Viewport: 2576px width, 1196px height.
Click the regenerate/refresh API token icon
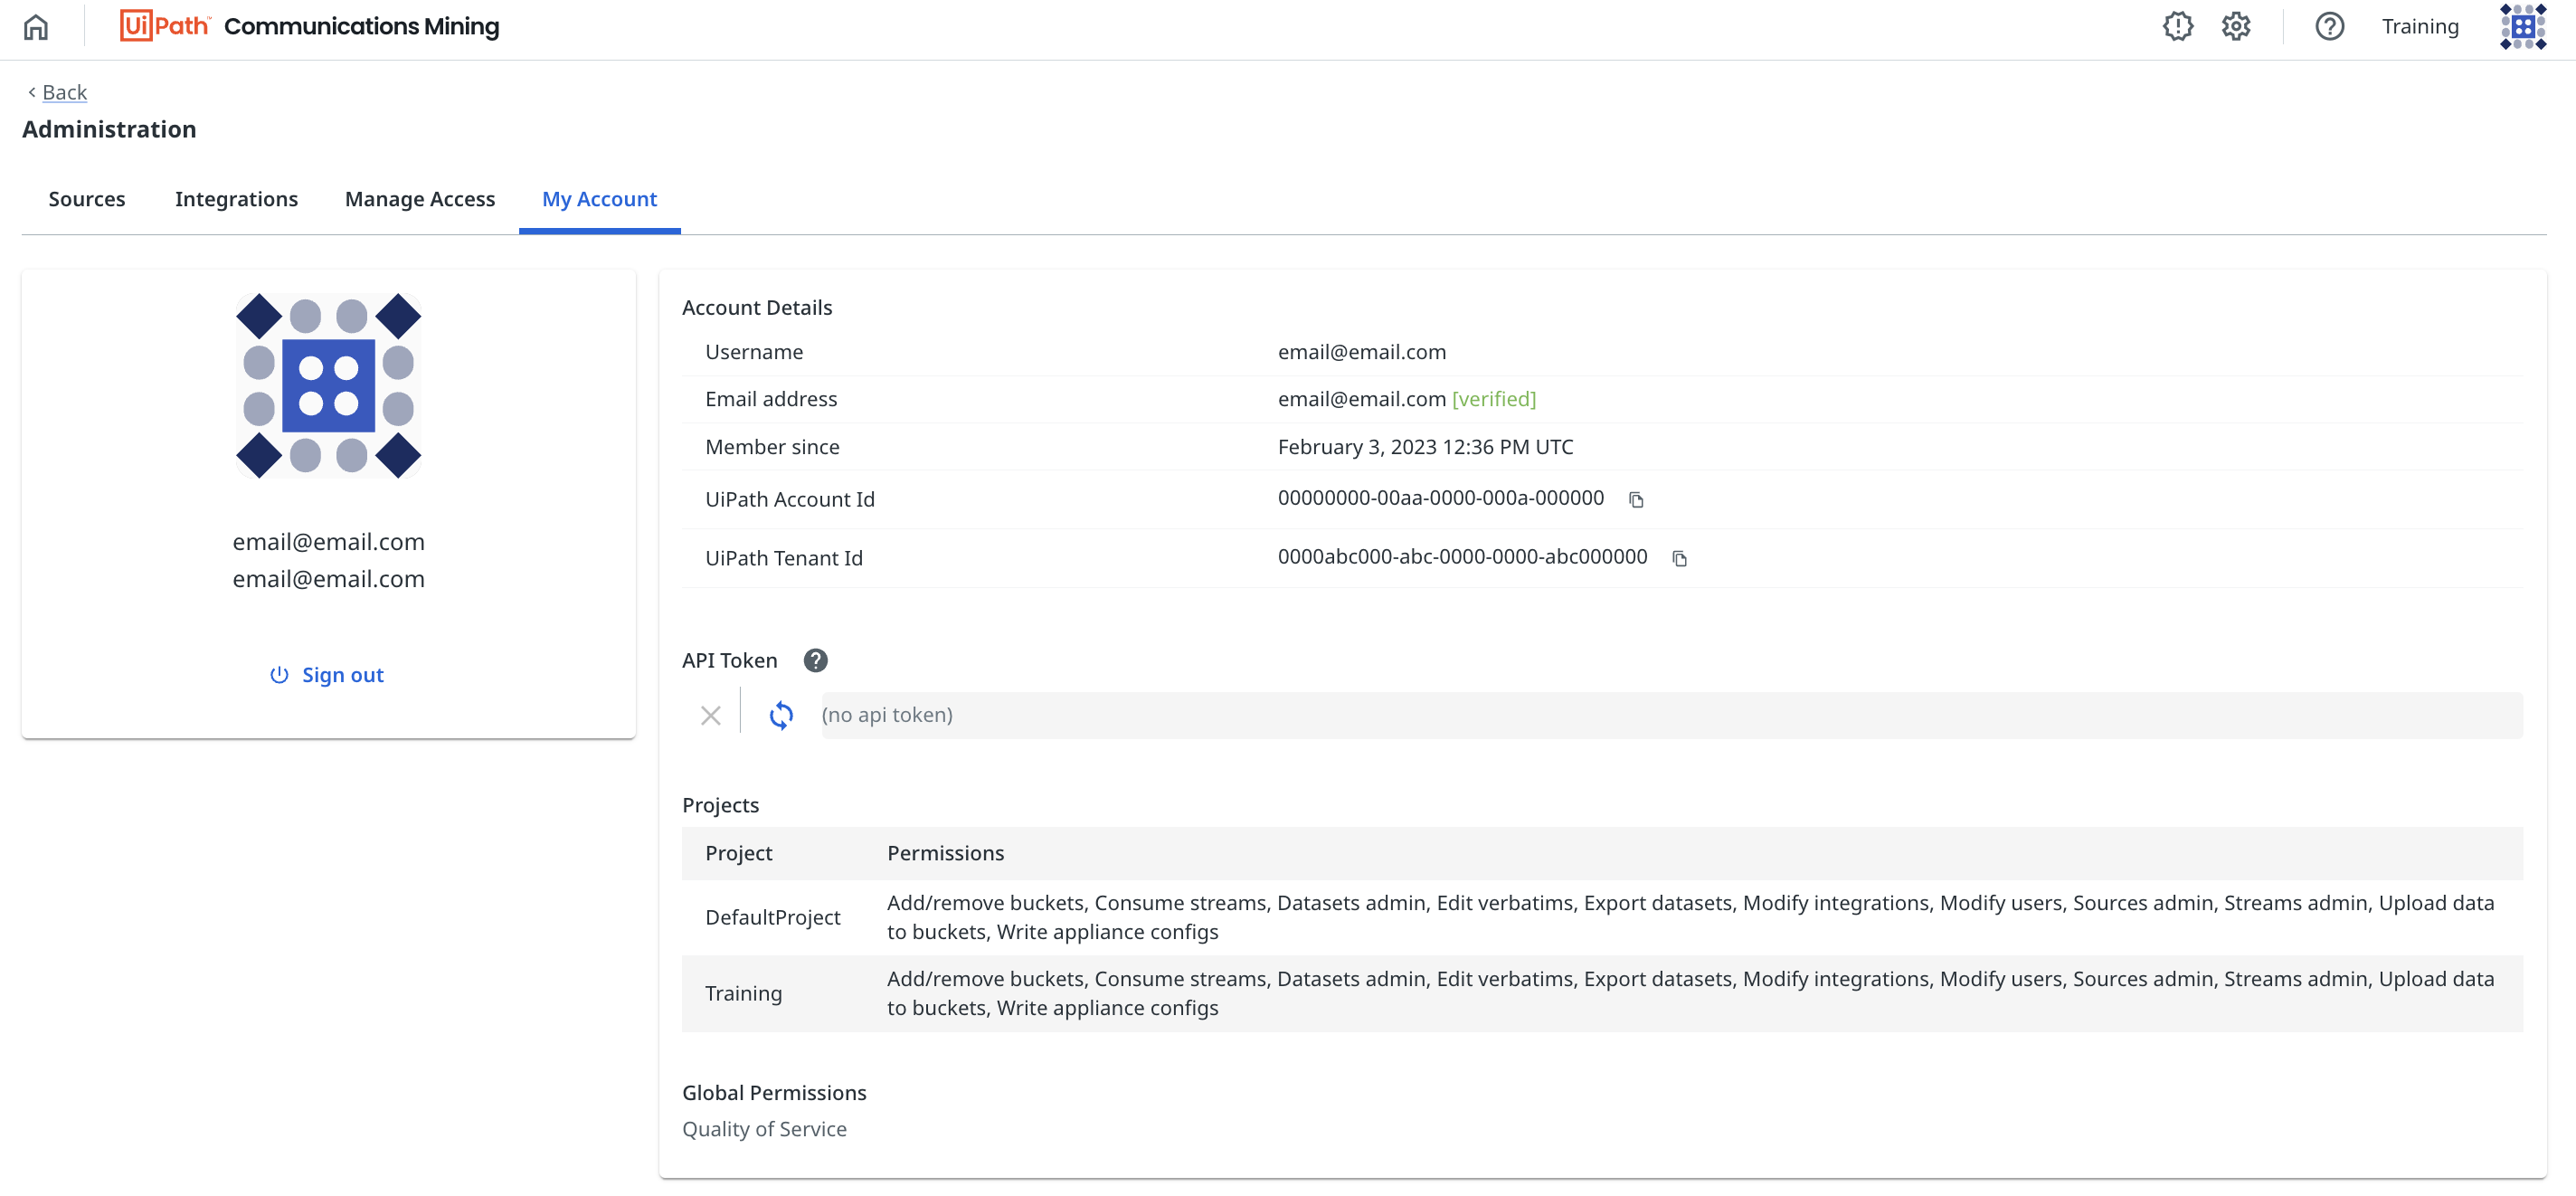pos(782,715)
